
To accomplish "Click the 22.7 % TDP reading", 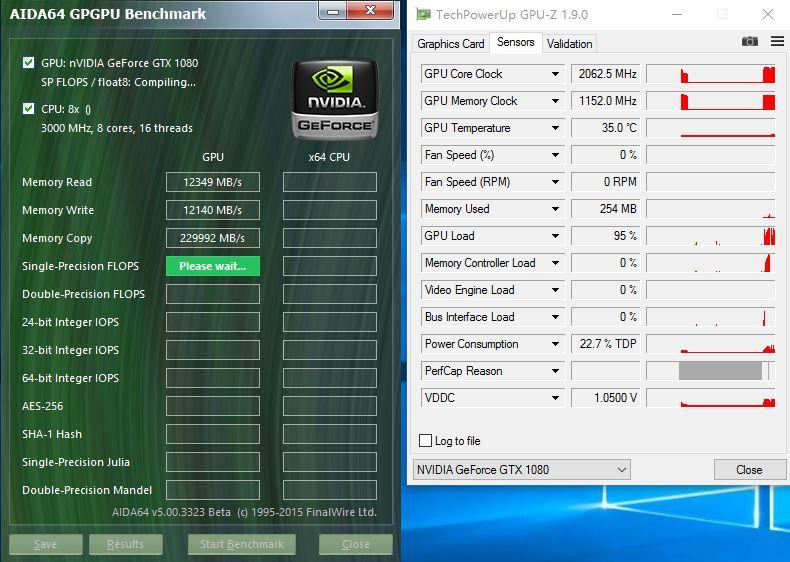I will pyautogui.click(x=606, y=344).
